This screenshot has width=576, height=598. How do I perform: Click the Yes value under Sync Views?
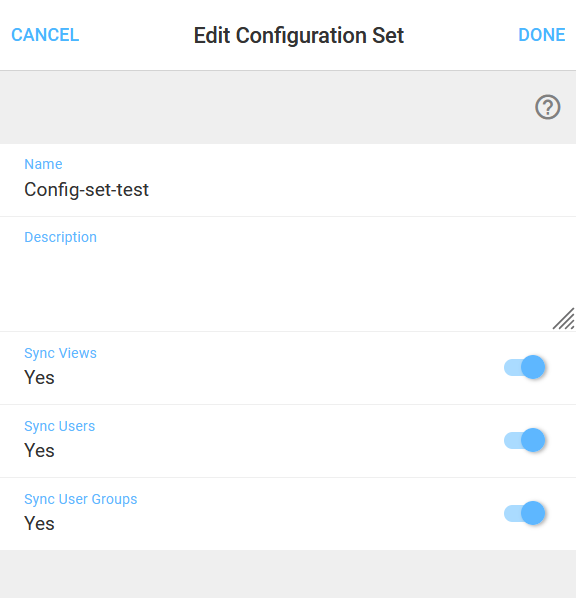(x=39, y=378)
